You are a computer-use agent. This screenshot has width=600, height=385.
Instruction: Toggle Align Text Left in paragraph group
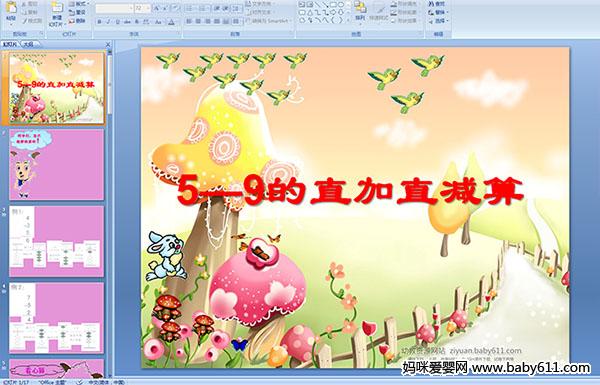click(189, 21)
